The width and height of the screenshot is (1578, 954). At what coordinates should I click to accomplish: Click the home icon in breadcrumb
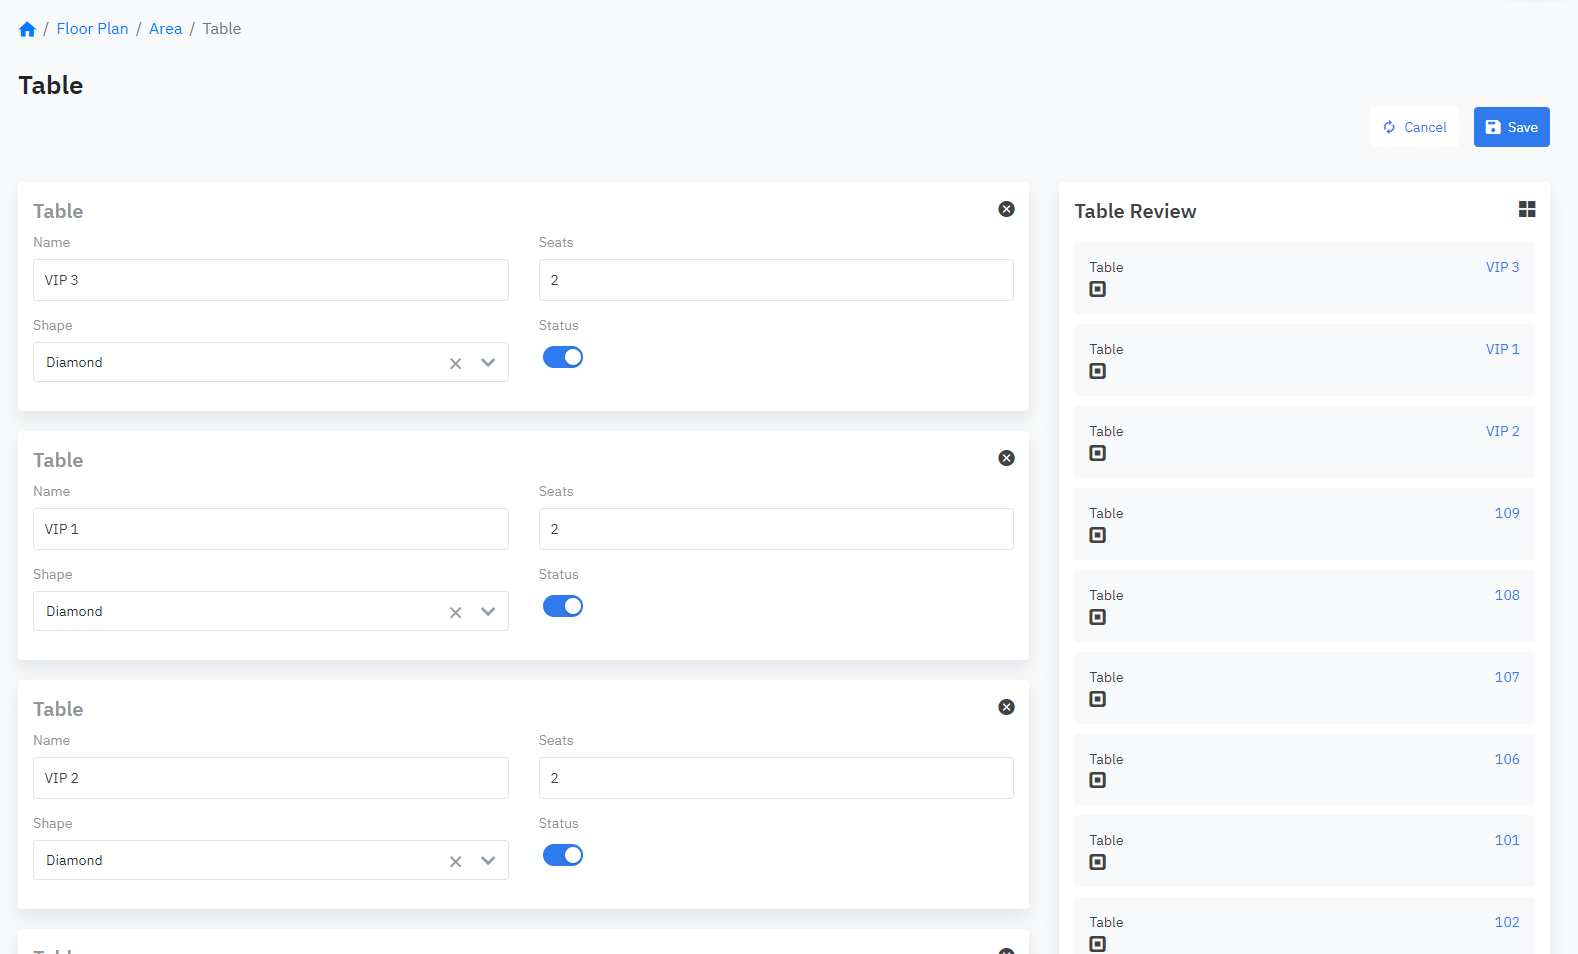(x=27, y=29)
